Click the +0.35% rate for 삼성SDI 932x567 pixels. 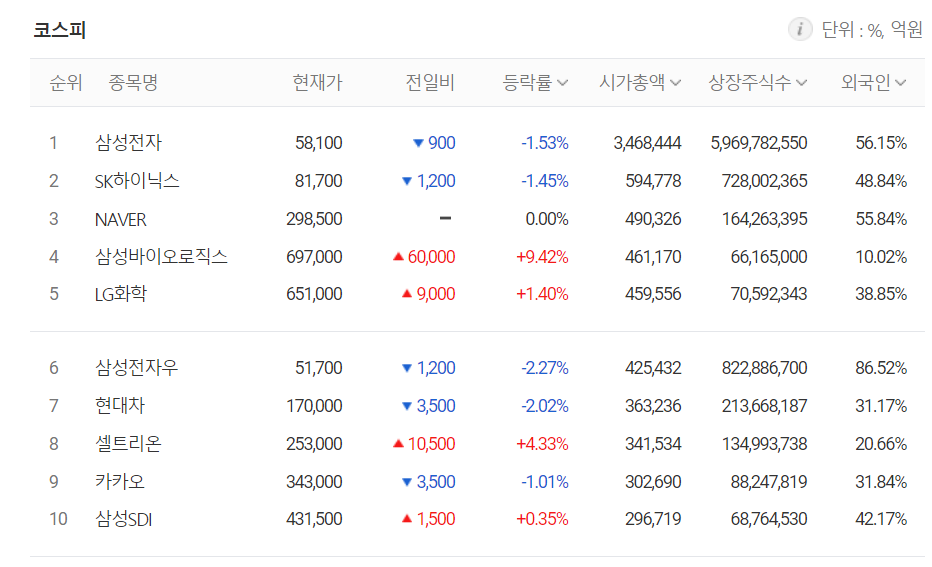click(x=542, y=519)
